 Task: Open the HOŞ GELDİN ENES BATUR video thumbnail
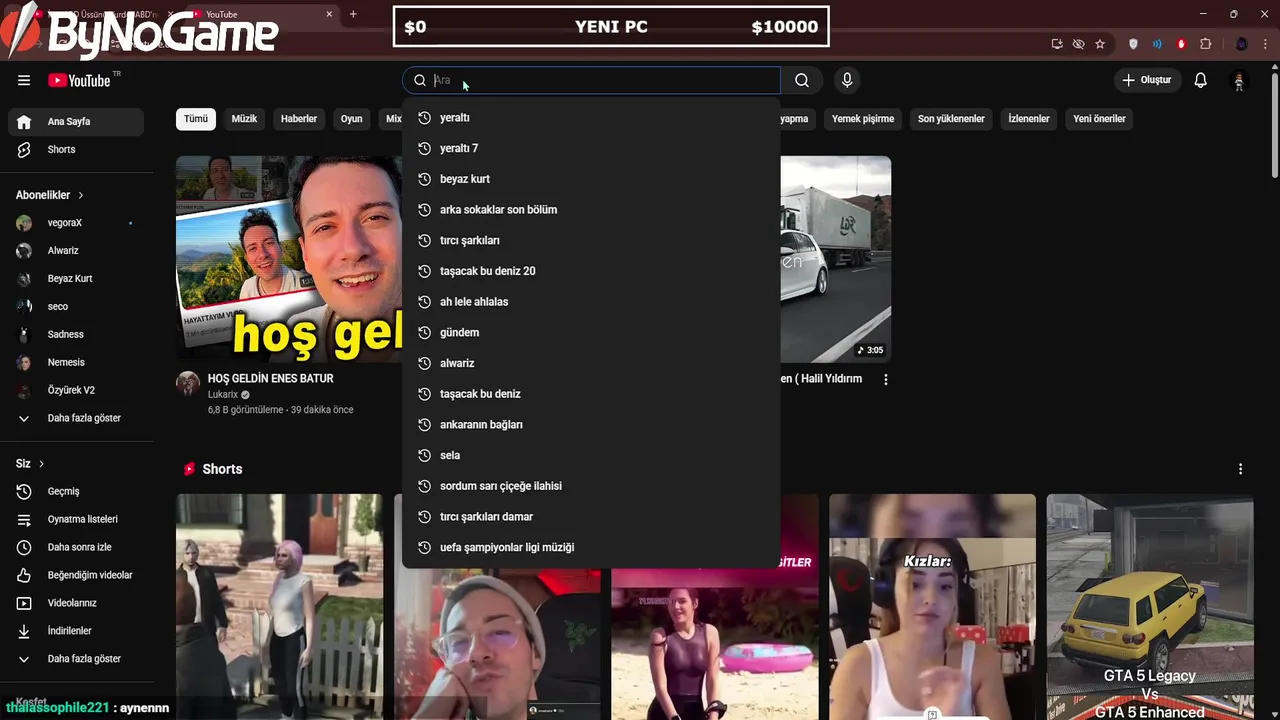[289, 259]
